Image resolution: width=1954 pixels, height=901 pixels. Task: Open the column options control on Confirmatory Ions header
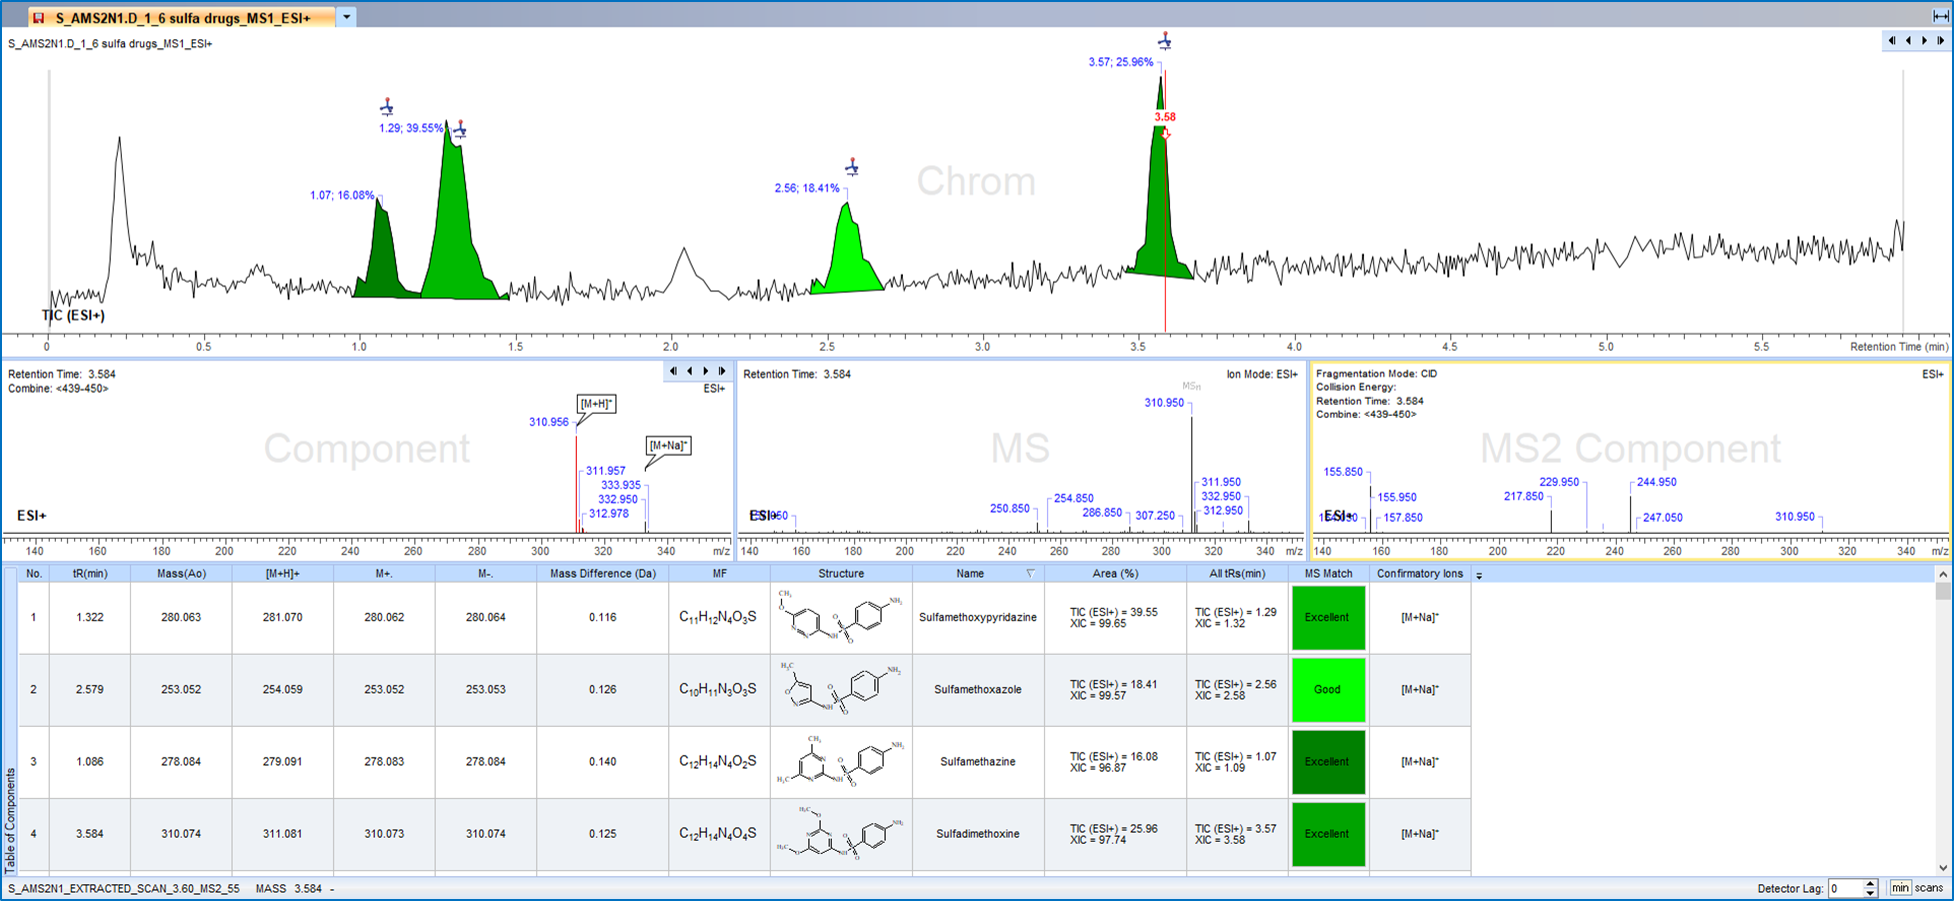click(1479, 575)
